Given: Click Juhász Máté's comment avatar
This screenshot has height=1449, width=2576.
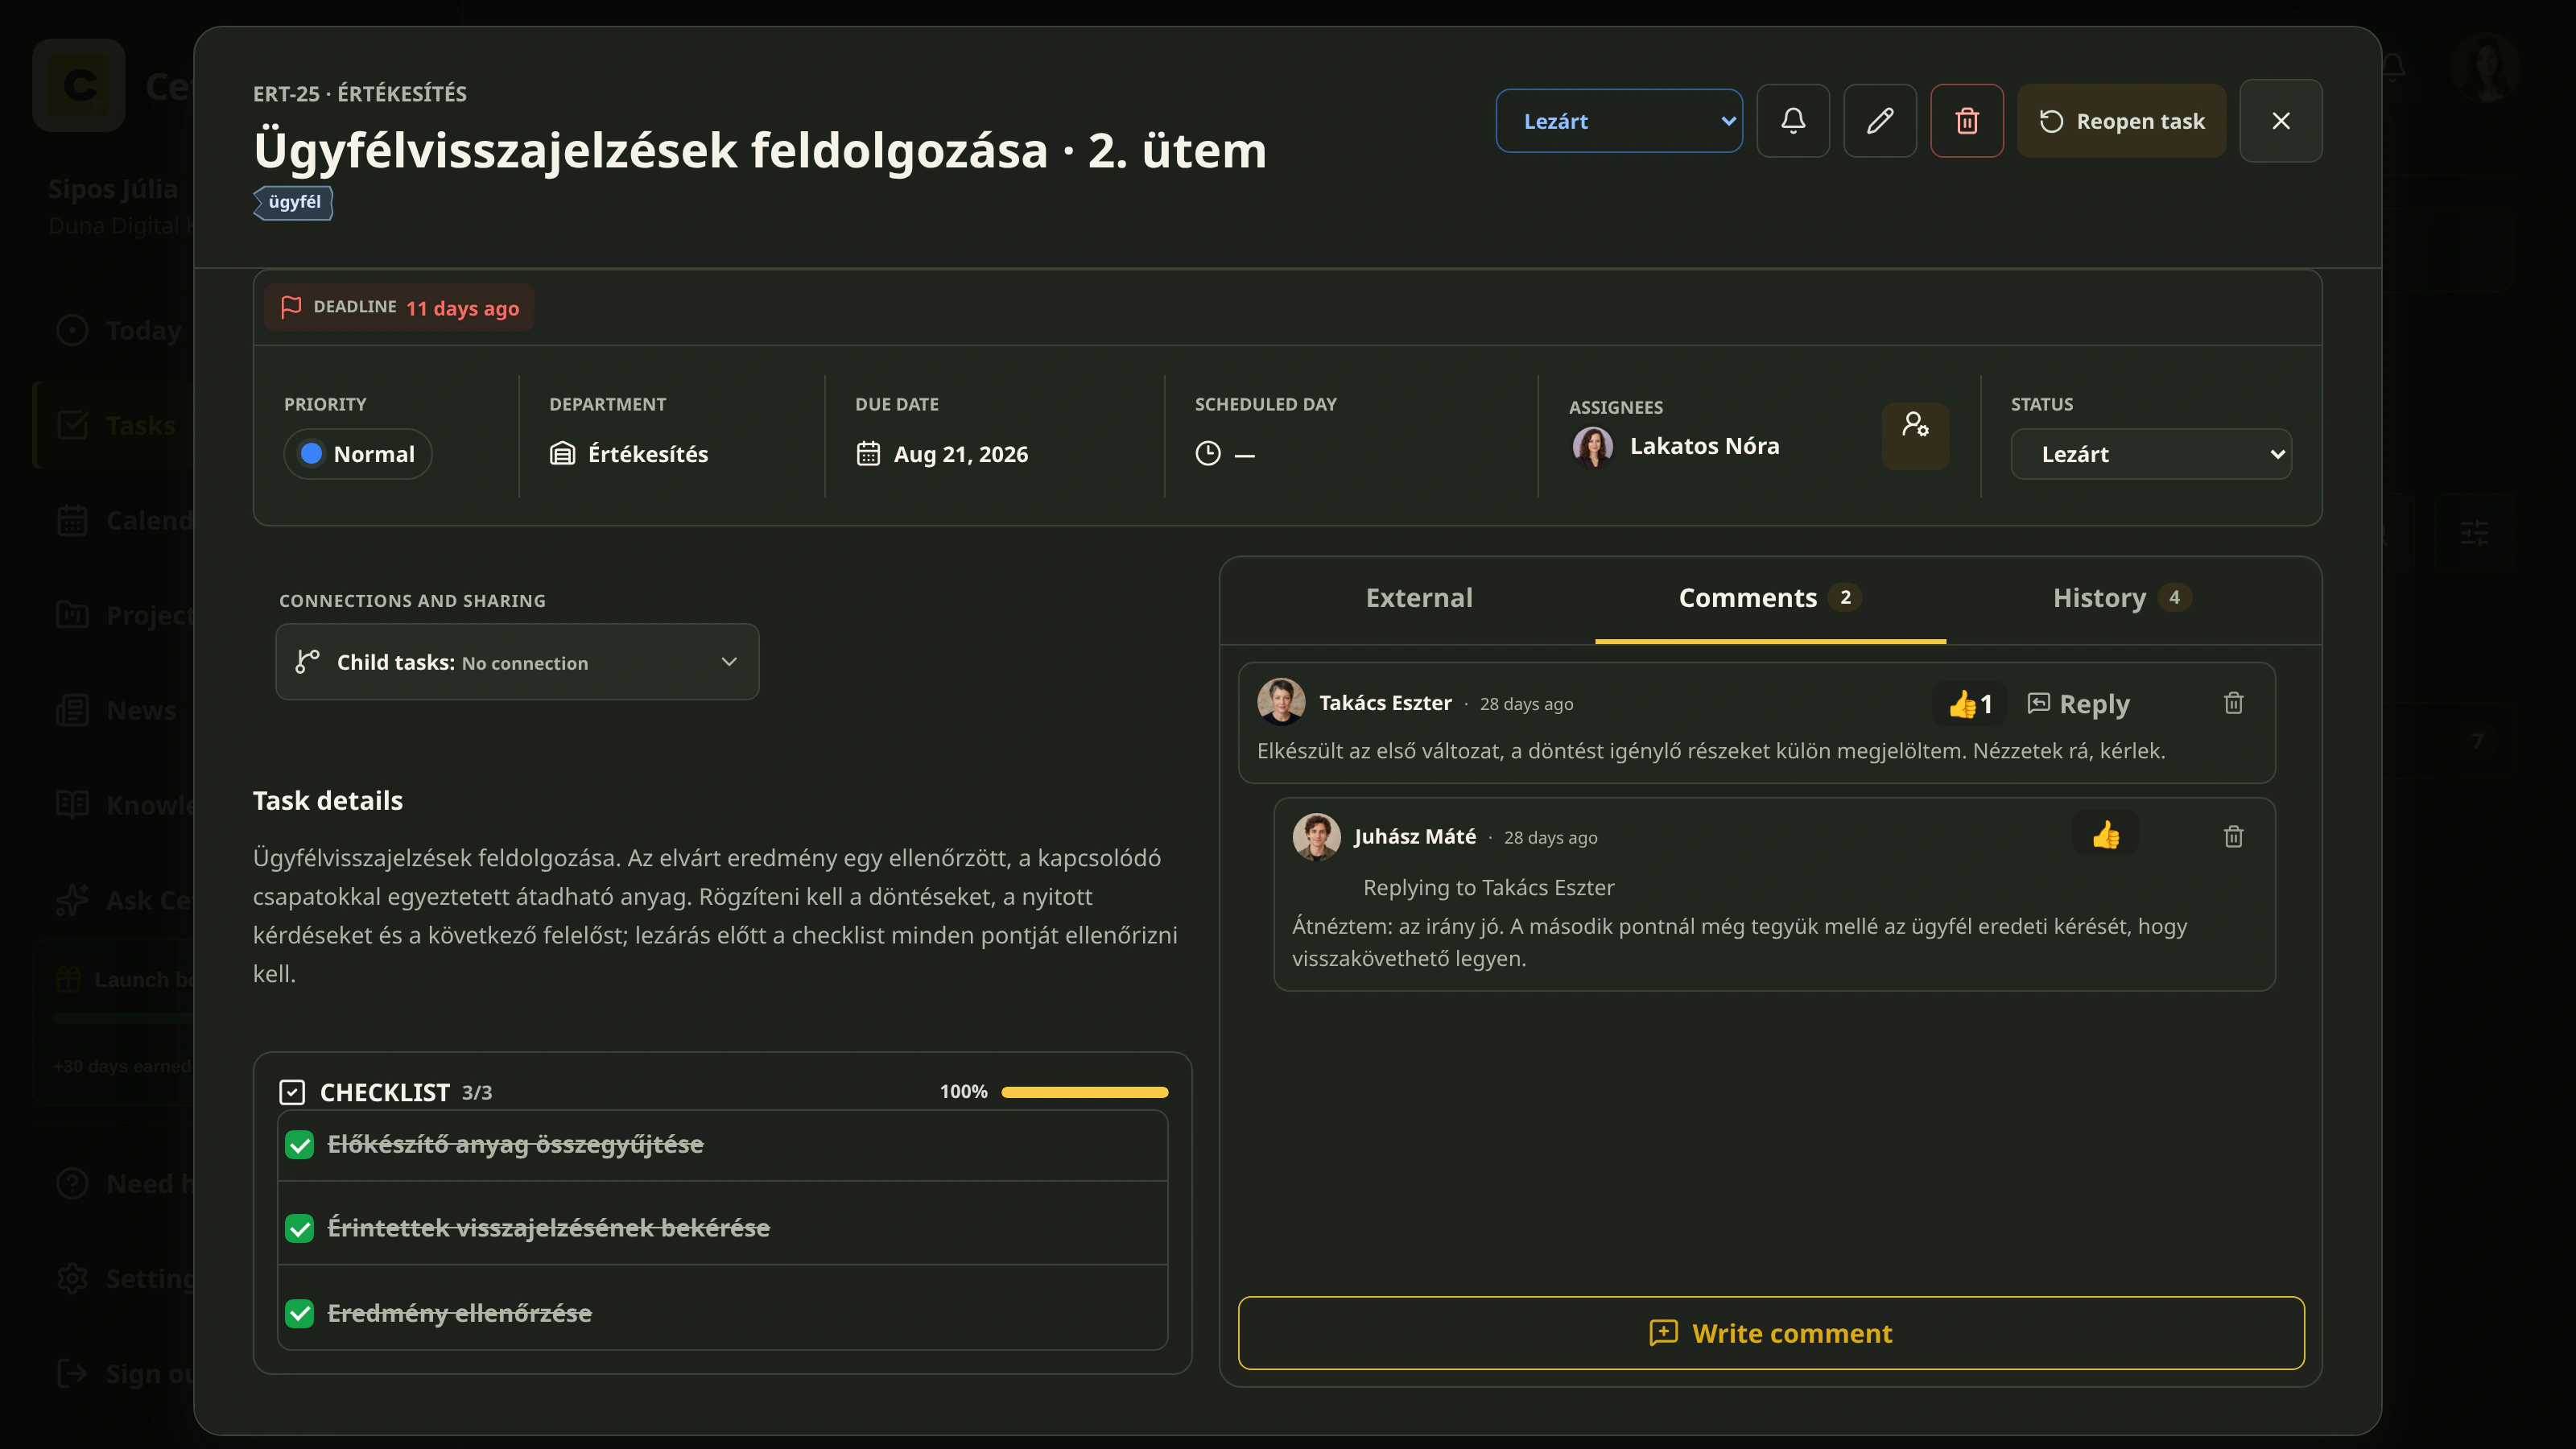Looking at the screenshot, I should (x=1316, y=836).
